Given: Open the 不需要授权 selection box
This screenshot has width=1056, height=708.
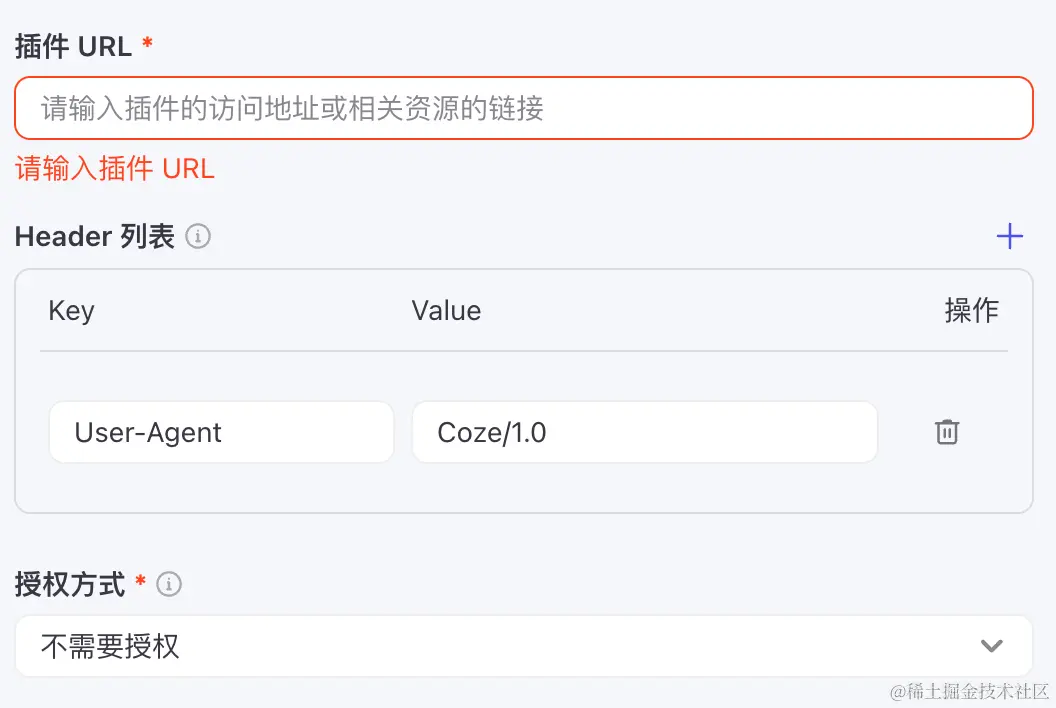Looking at the screenshot, I should (x=500, y=646).
